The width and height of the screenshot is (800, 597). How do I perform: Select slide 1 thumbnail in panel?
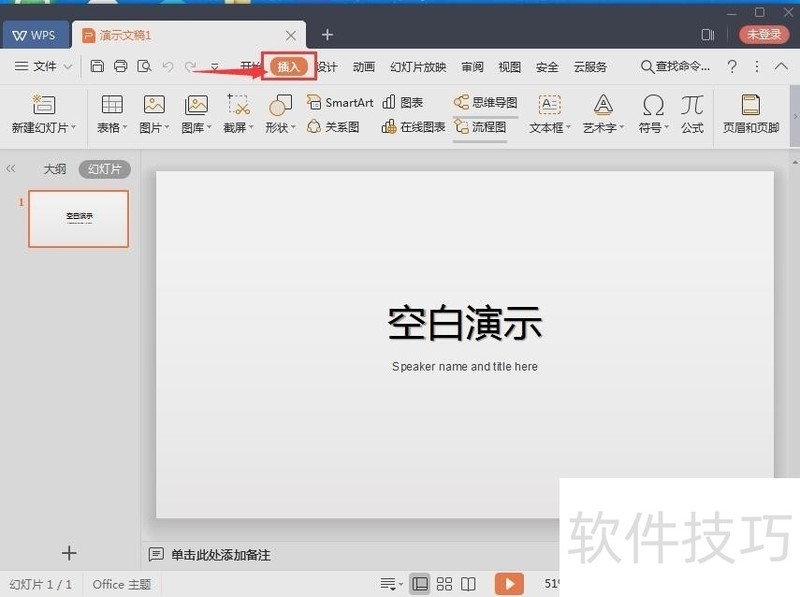pyautogui.click(x=79, y=219)
